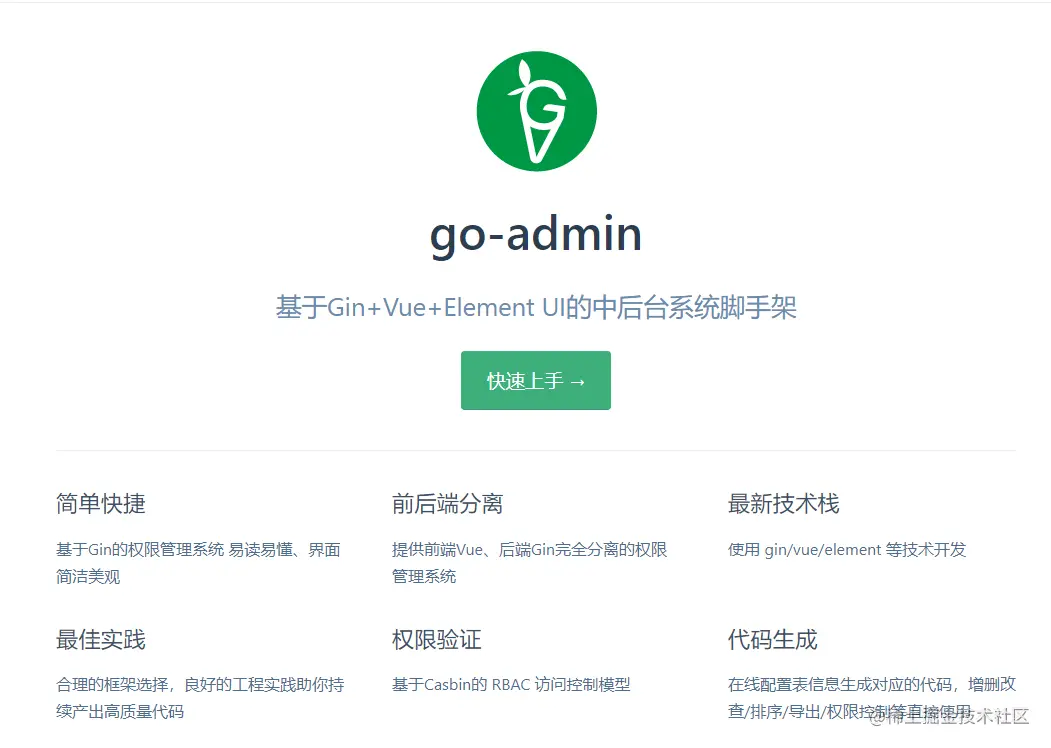Click the 简单快捷 heading
Screen dimensions: 1051x748
tap(101, 503)
